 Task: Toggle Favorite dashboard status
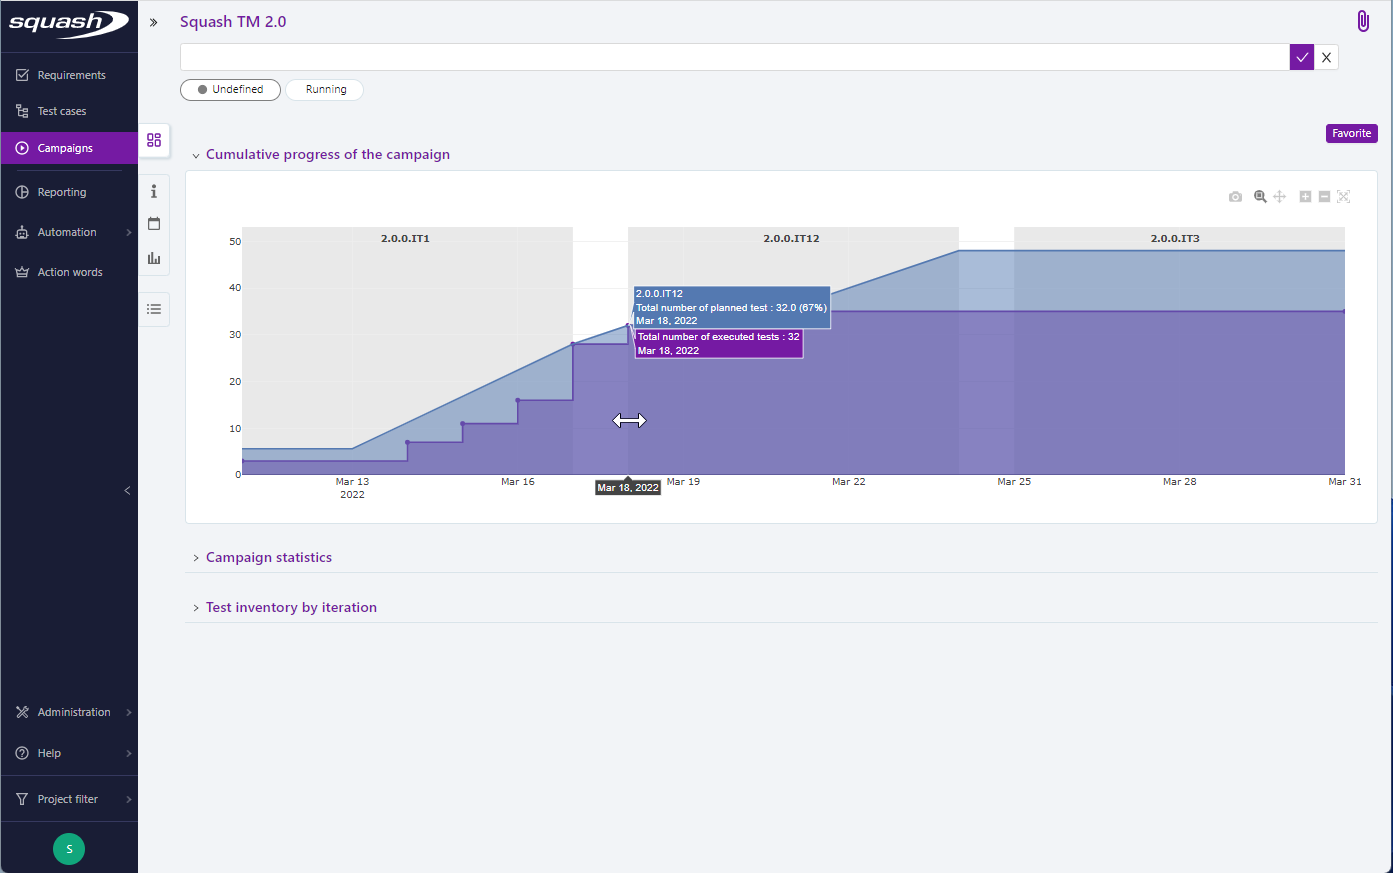(x=1351, y=133)
